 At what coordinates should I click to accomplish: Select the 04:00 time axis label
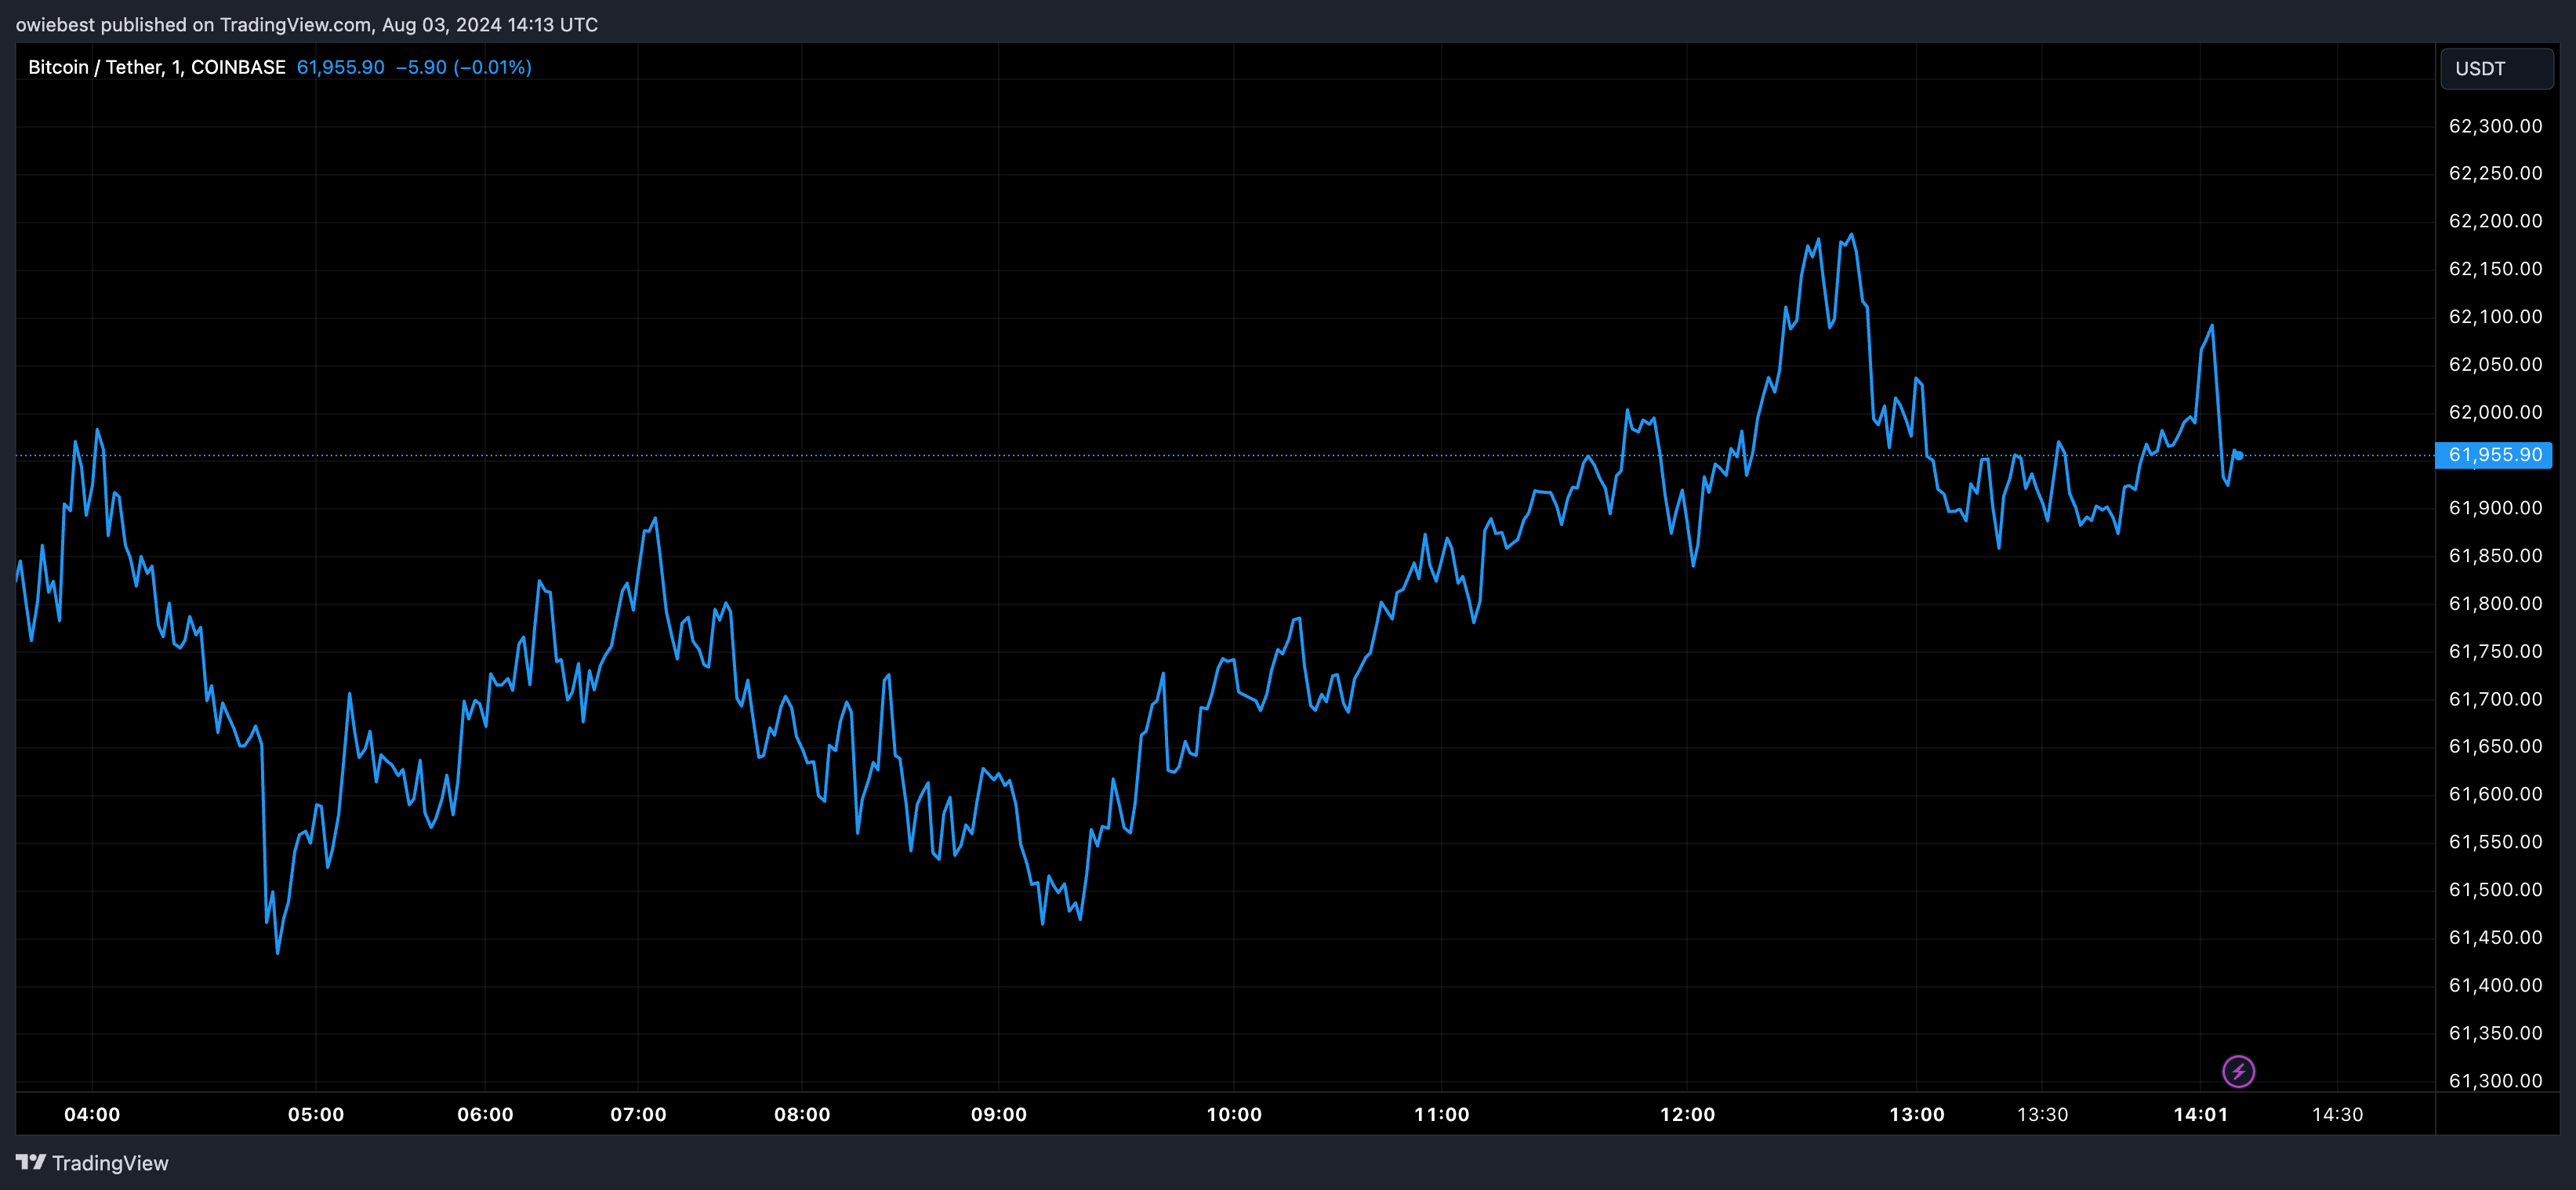[x=92, y=1114]
